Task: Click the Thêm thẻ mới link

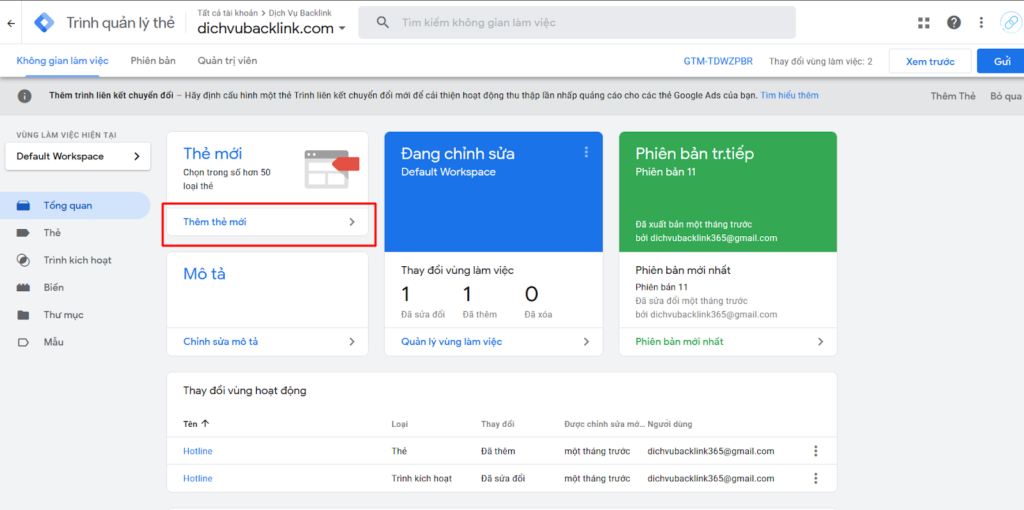Action: point(215,222)
